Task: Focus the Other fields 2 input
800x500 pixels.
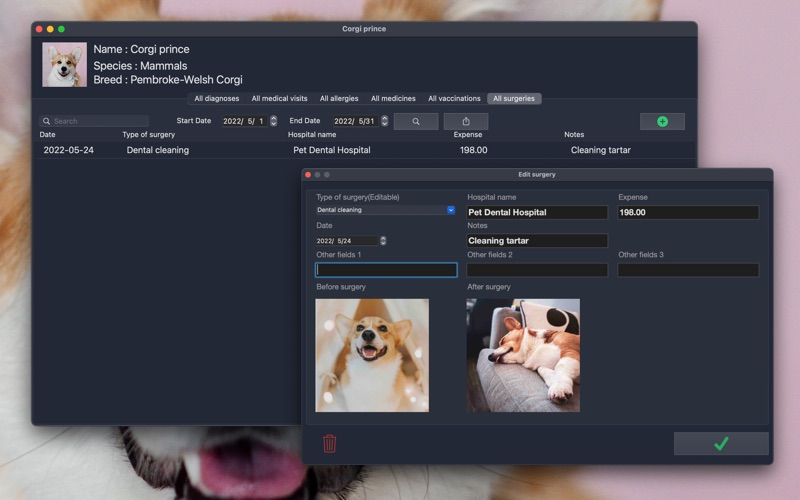Action: [537, 270]
